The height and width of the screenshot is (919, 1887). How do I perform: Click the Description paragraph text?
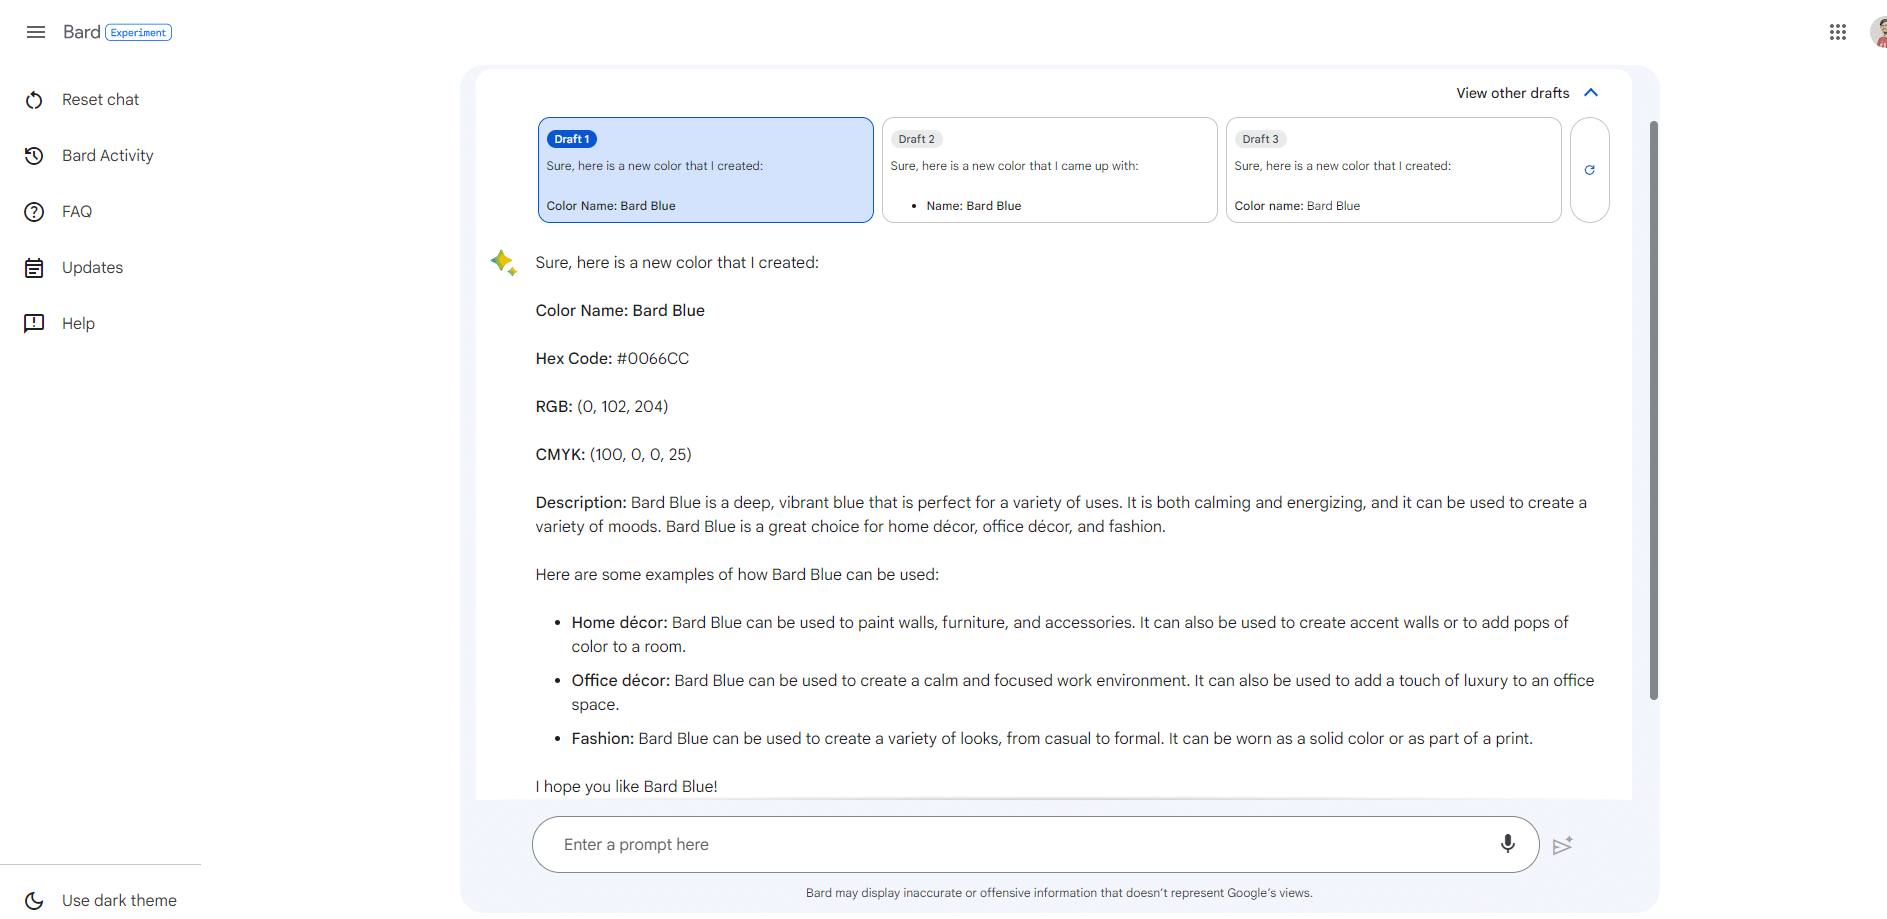click(1061, 515)
